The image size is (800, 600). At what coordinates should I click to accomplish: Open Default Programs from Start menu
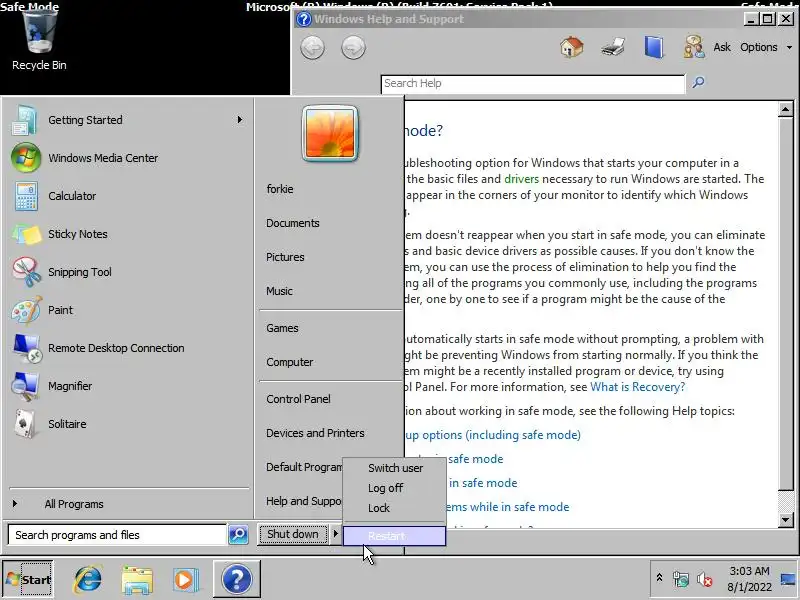pyautogui.click(x=304, y=467)
